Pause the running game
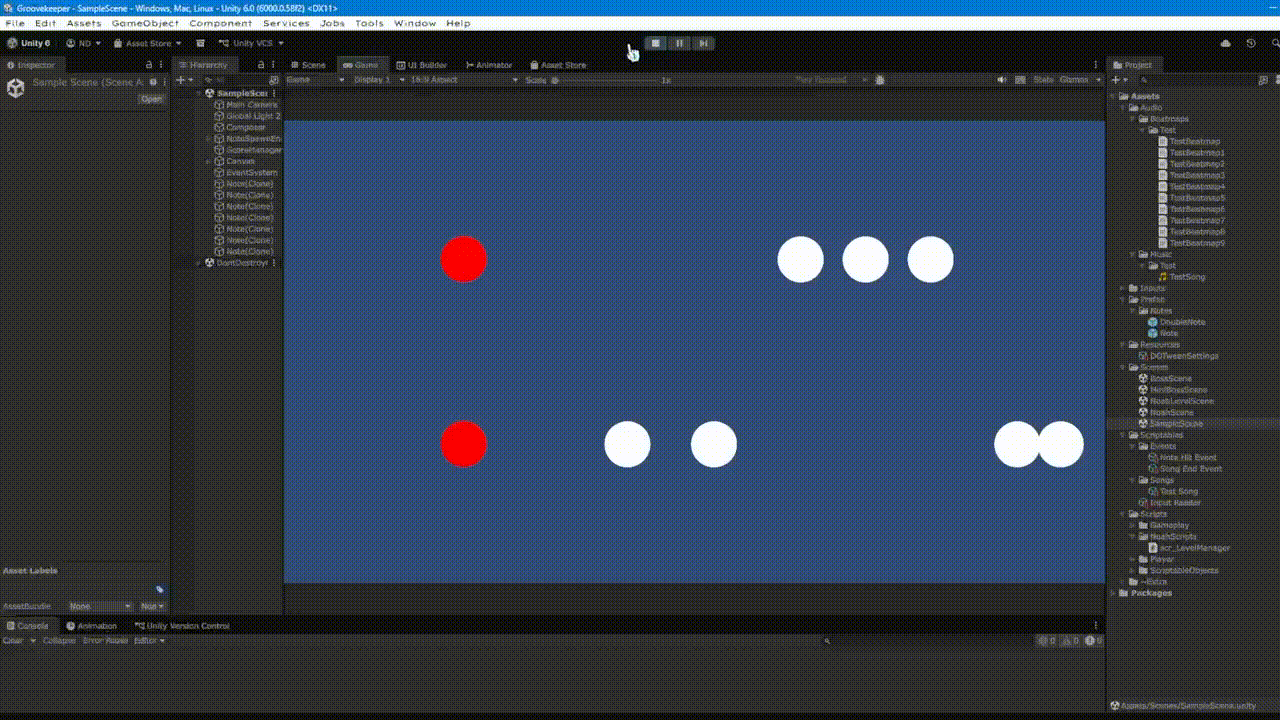 pyautogui.click(x=680, y=43)
